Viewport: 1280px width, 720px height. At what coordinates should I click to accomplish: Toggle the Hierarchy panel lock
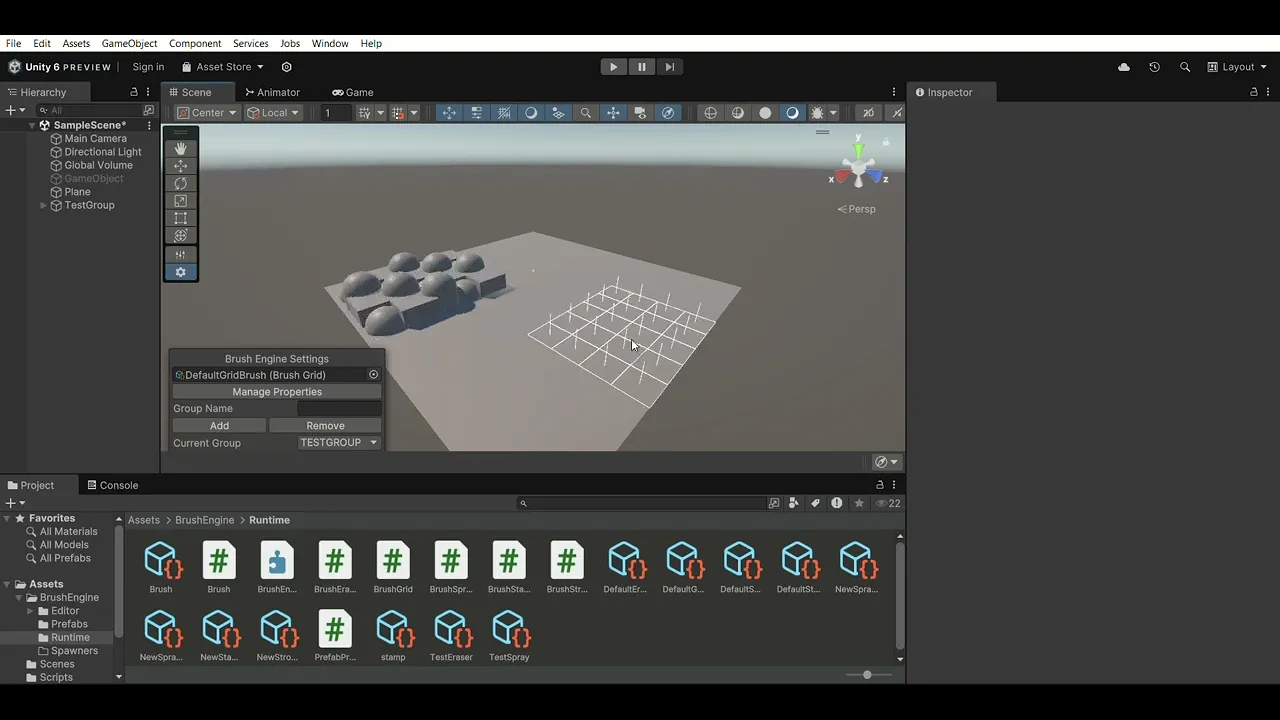[134, 92]
